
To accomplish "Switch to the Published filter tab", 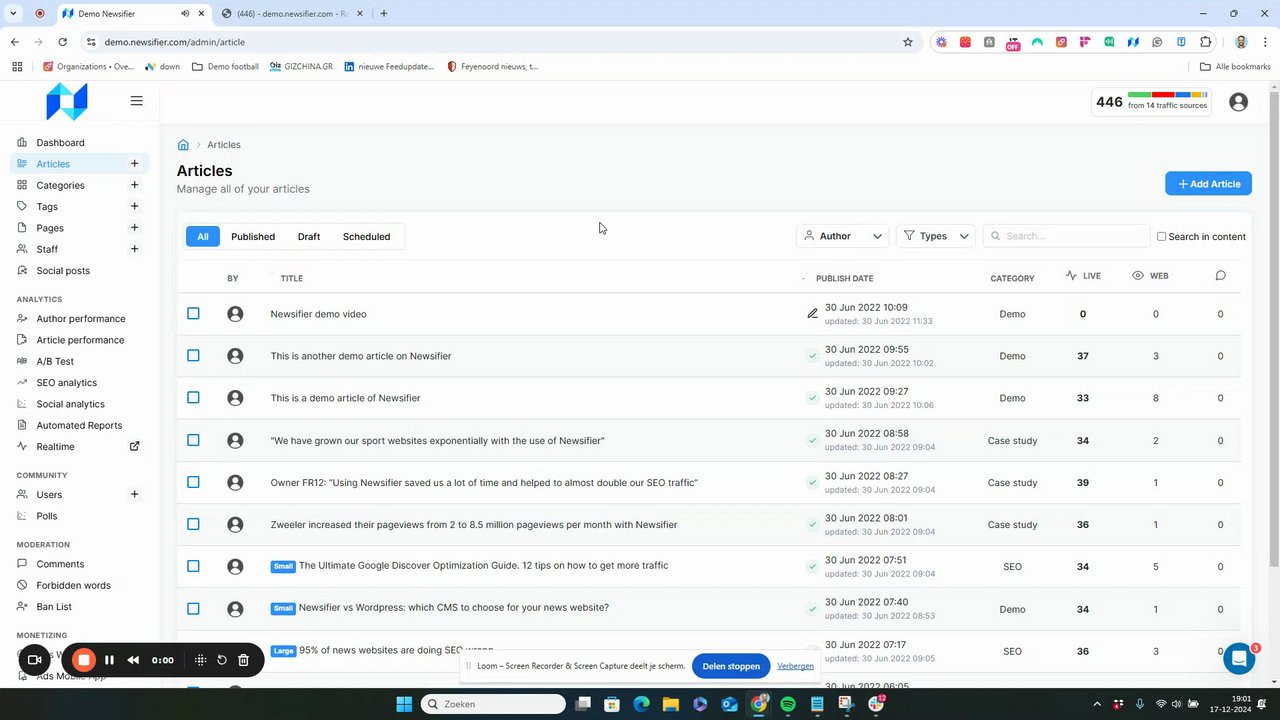I will pos(253,237).
